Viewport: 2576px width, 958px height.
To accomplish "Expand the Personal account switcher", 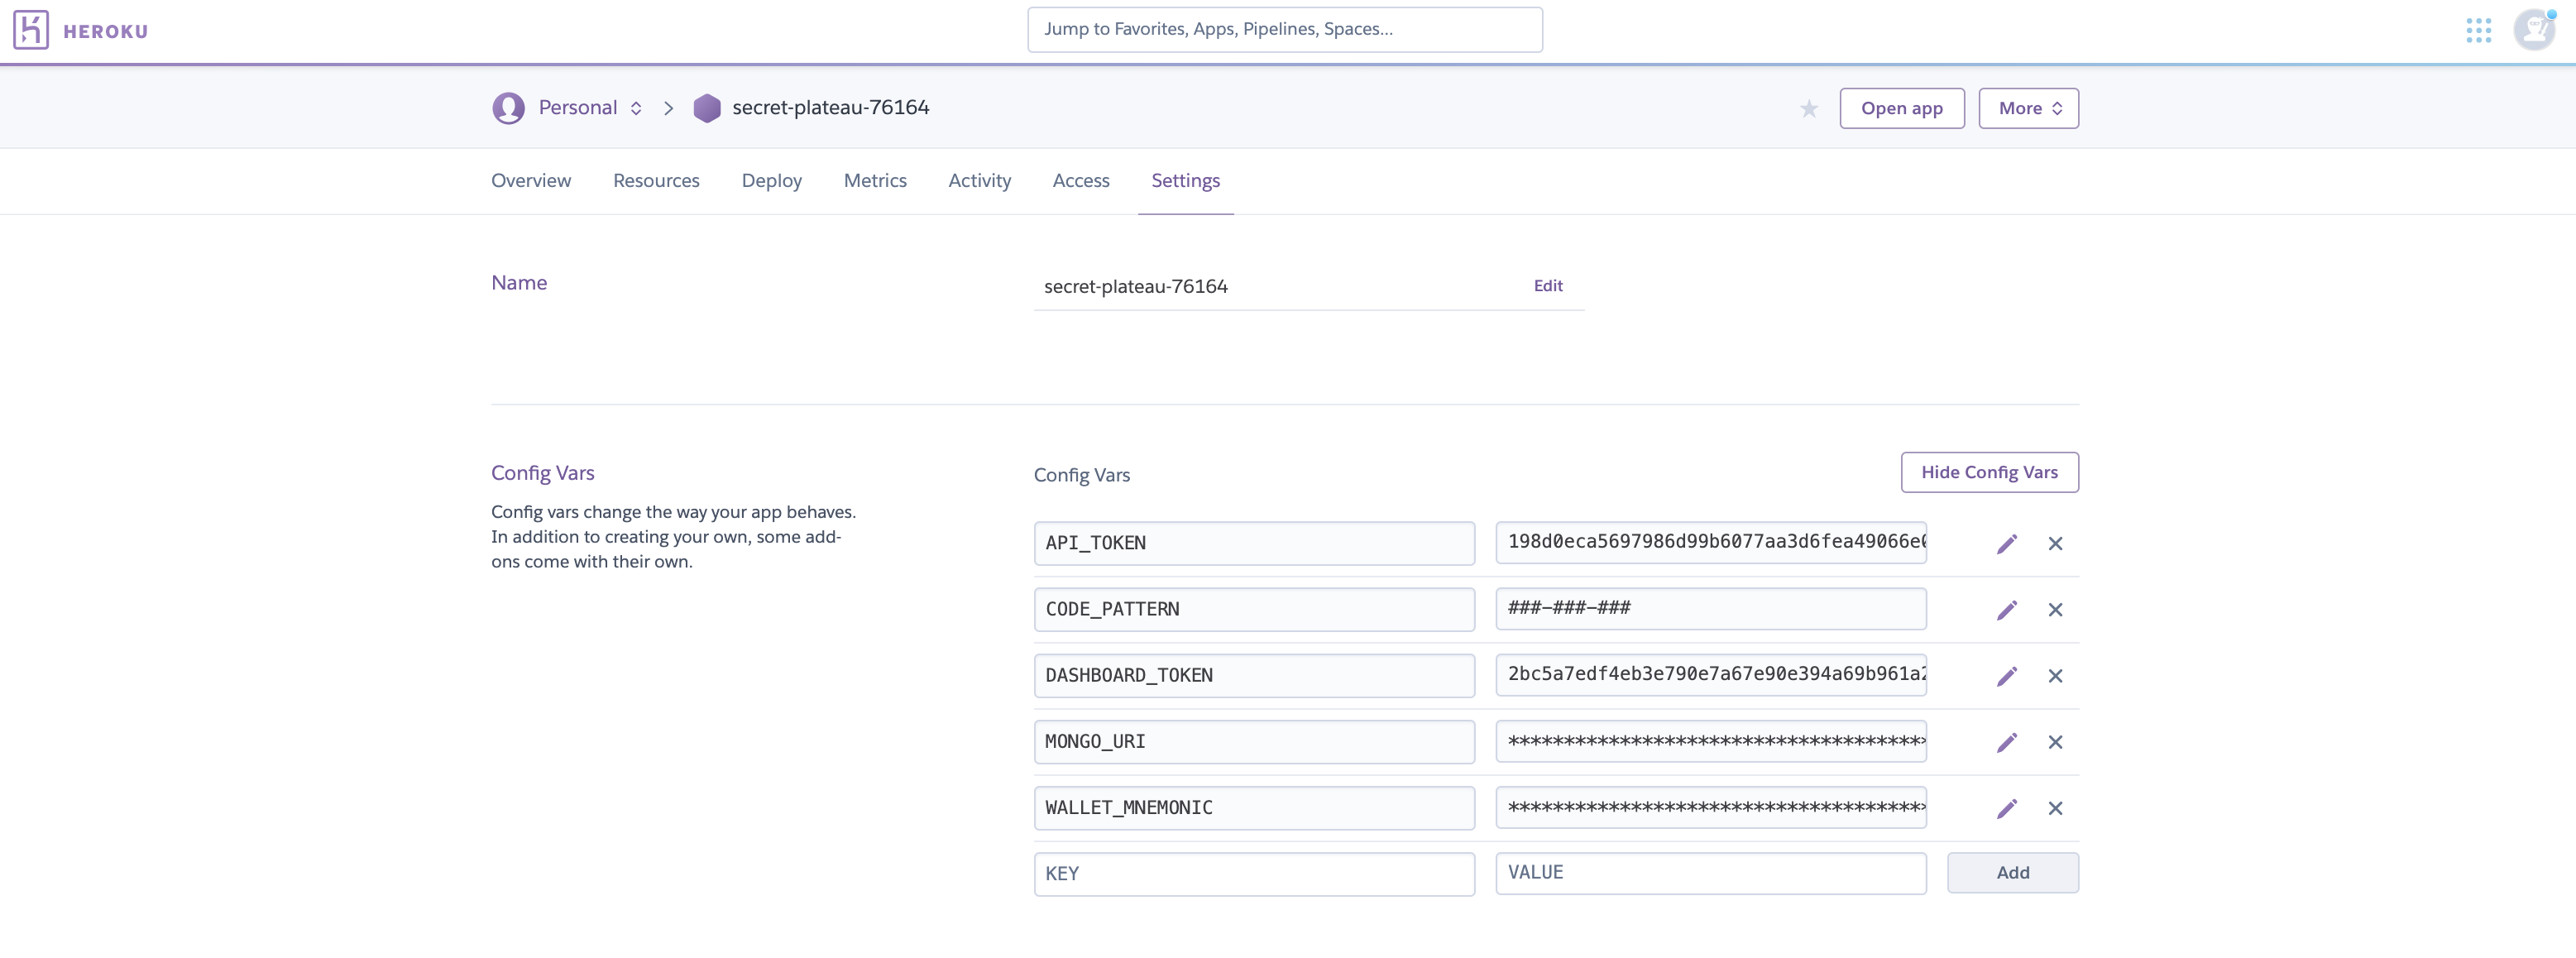I will coord(590,108).
